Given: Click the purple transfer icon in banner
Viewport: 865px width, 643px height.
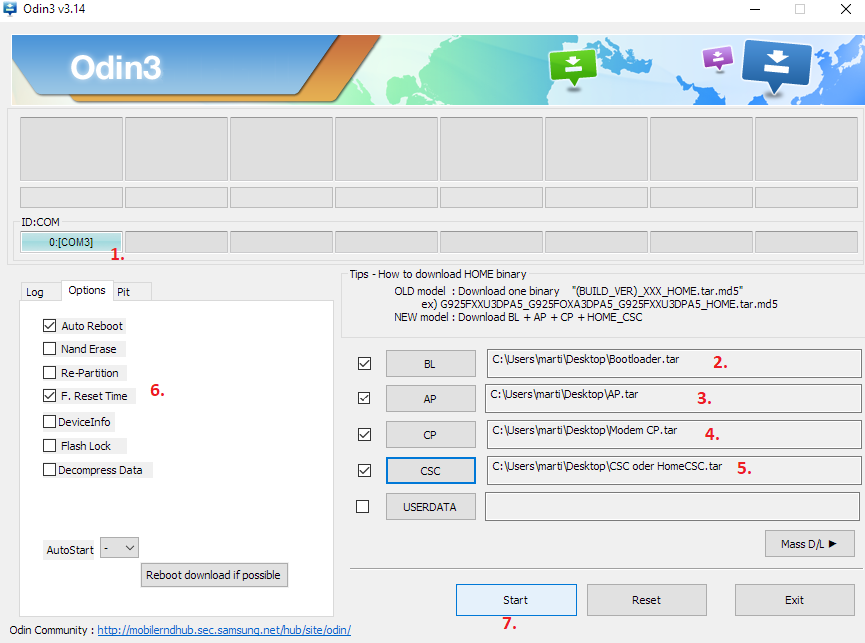Looking at the screenshot, I should click(717, 58).
